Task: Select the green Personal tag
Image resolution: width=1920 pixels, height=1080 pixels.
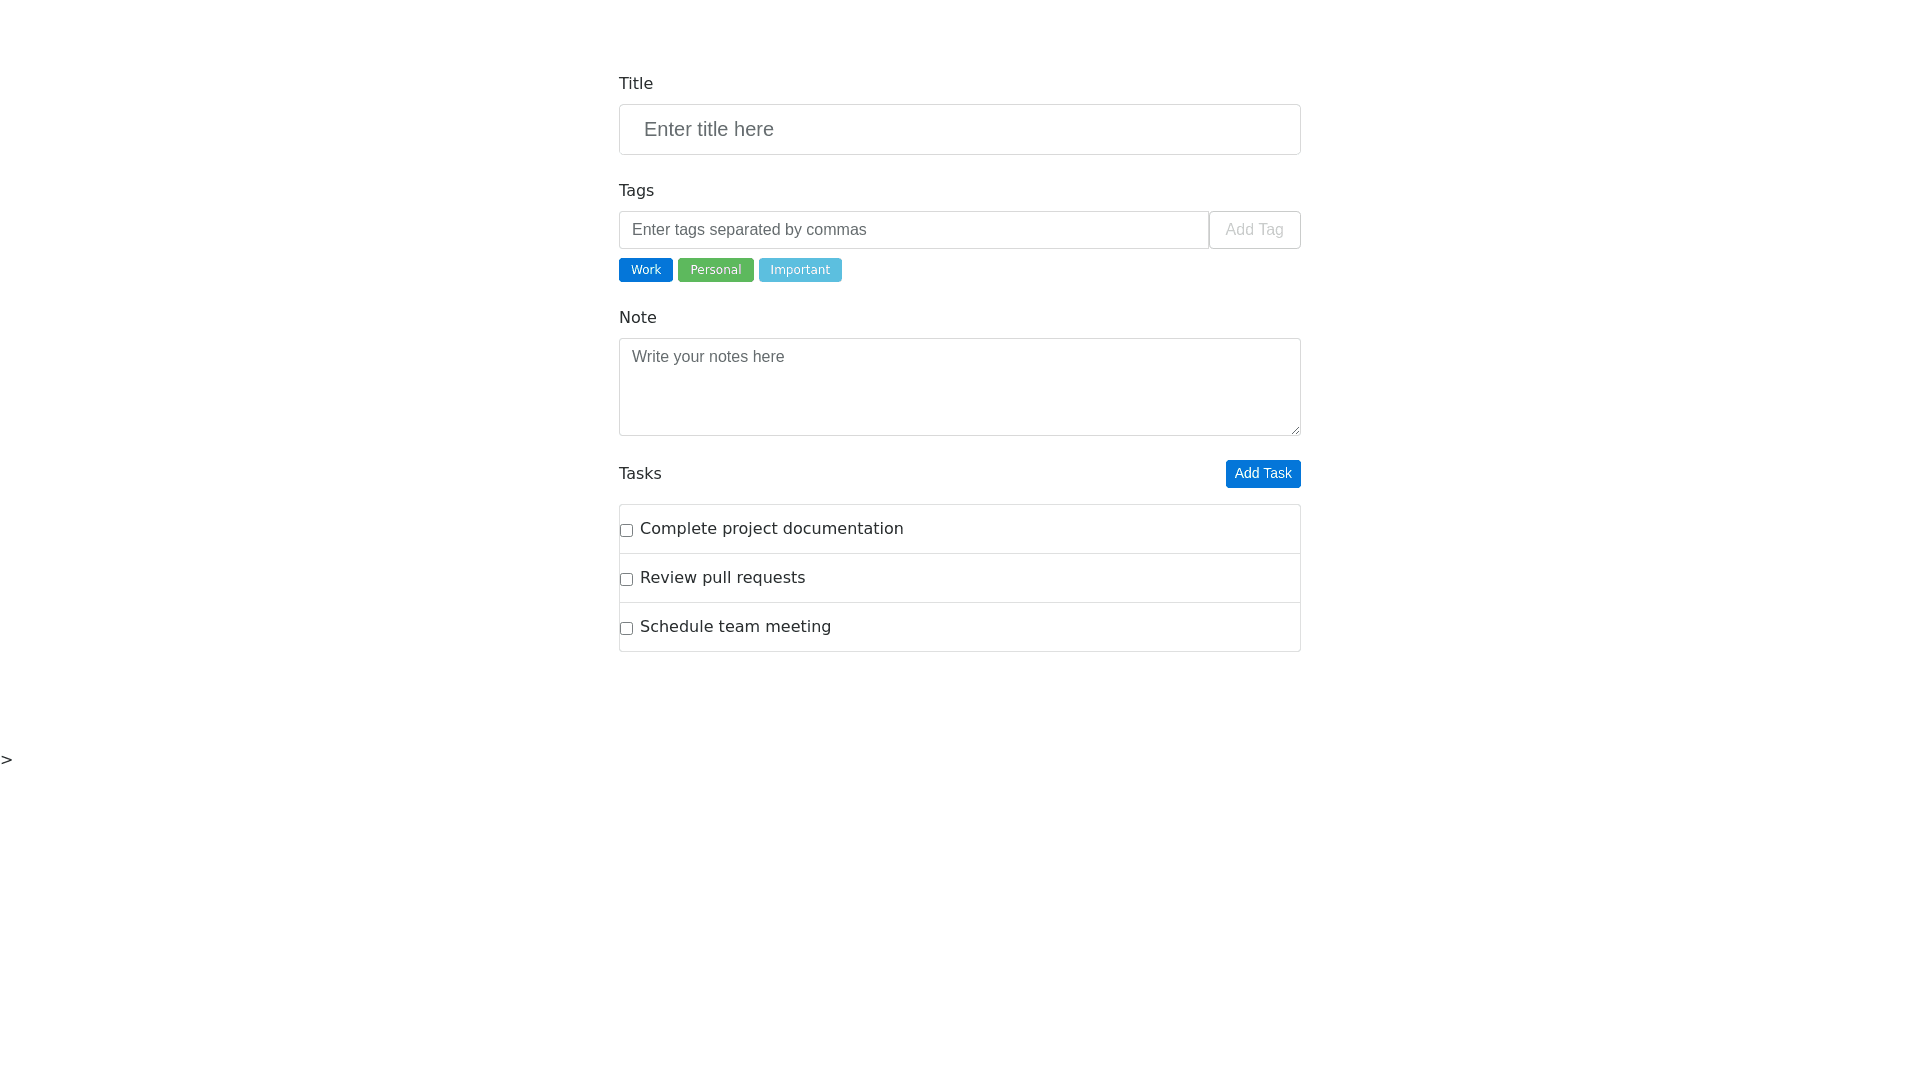Action: pyautogui.click(x=715, y=270)
